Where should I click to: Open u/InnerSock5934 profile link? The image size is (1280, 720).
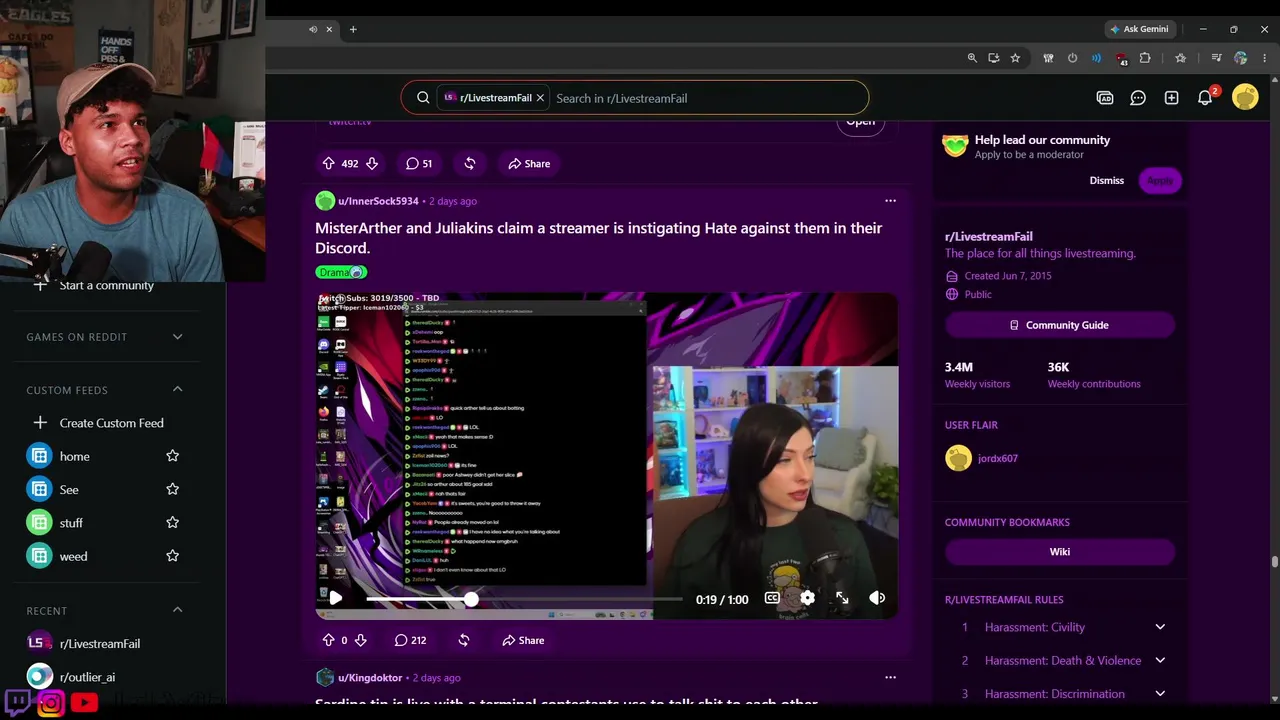click(x=378, y=201)
